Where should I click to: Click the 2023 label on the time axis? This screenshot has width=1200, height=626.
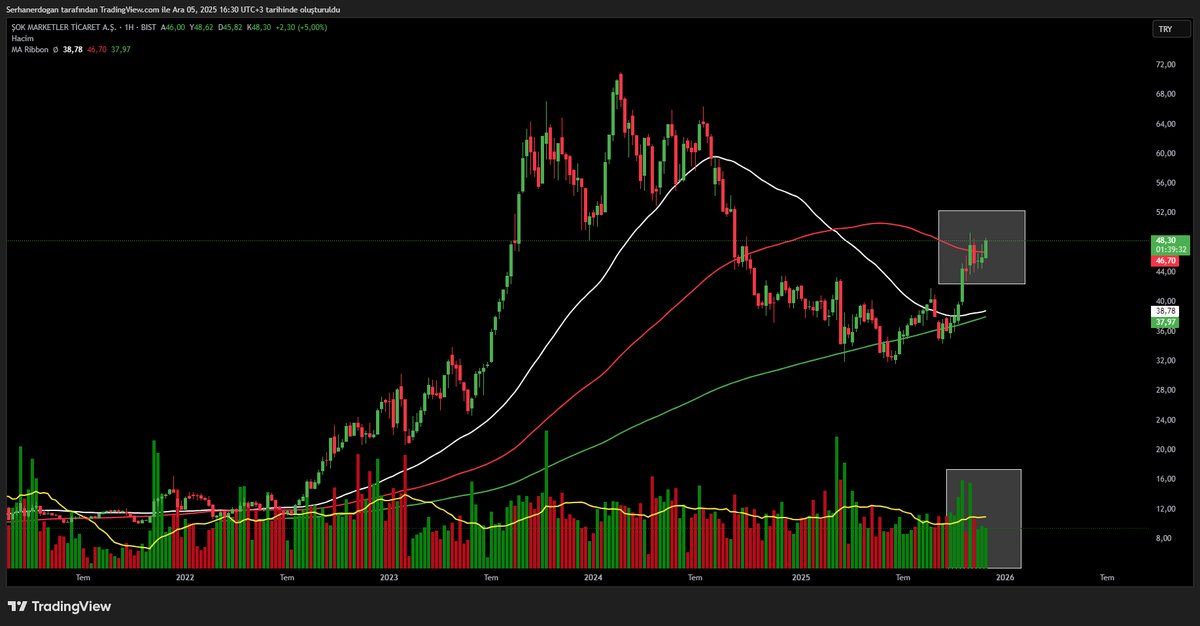[389, 577]
